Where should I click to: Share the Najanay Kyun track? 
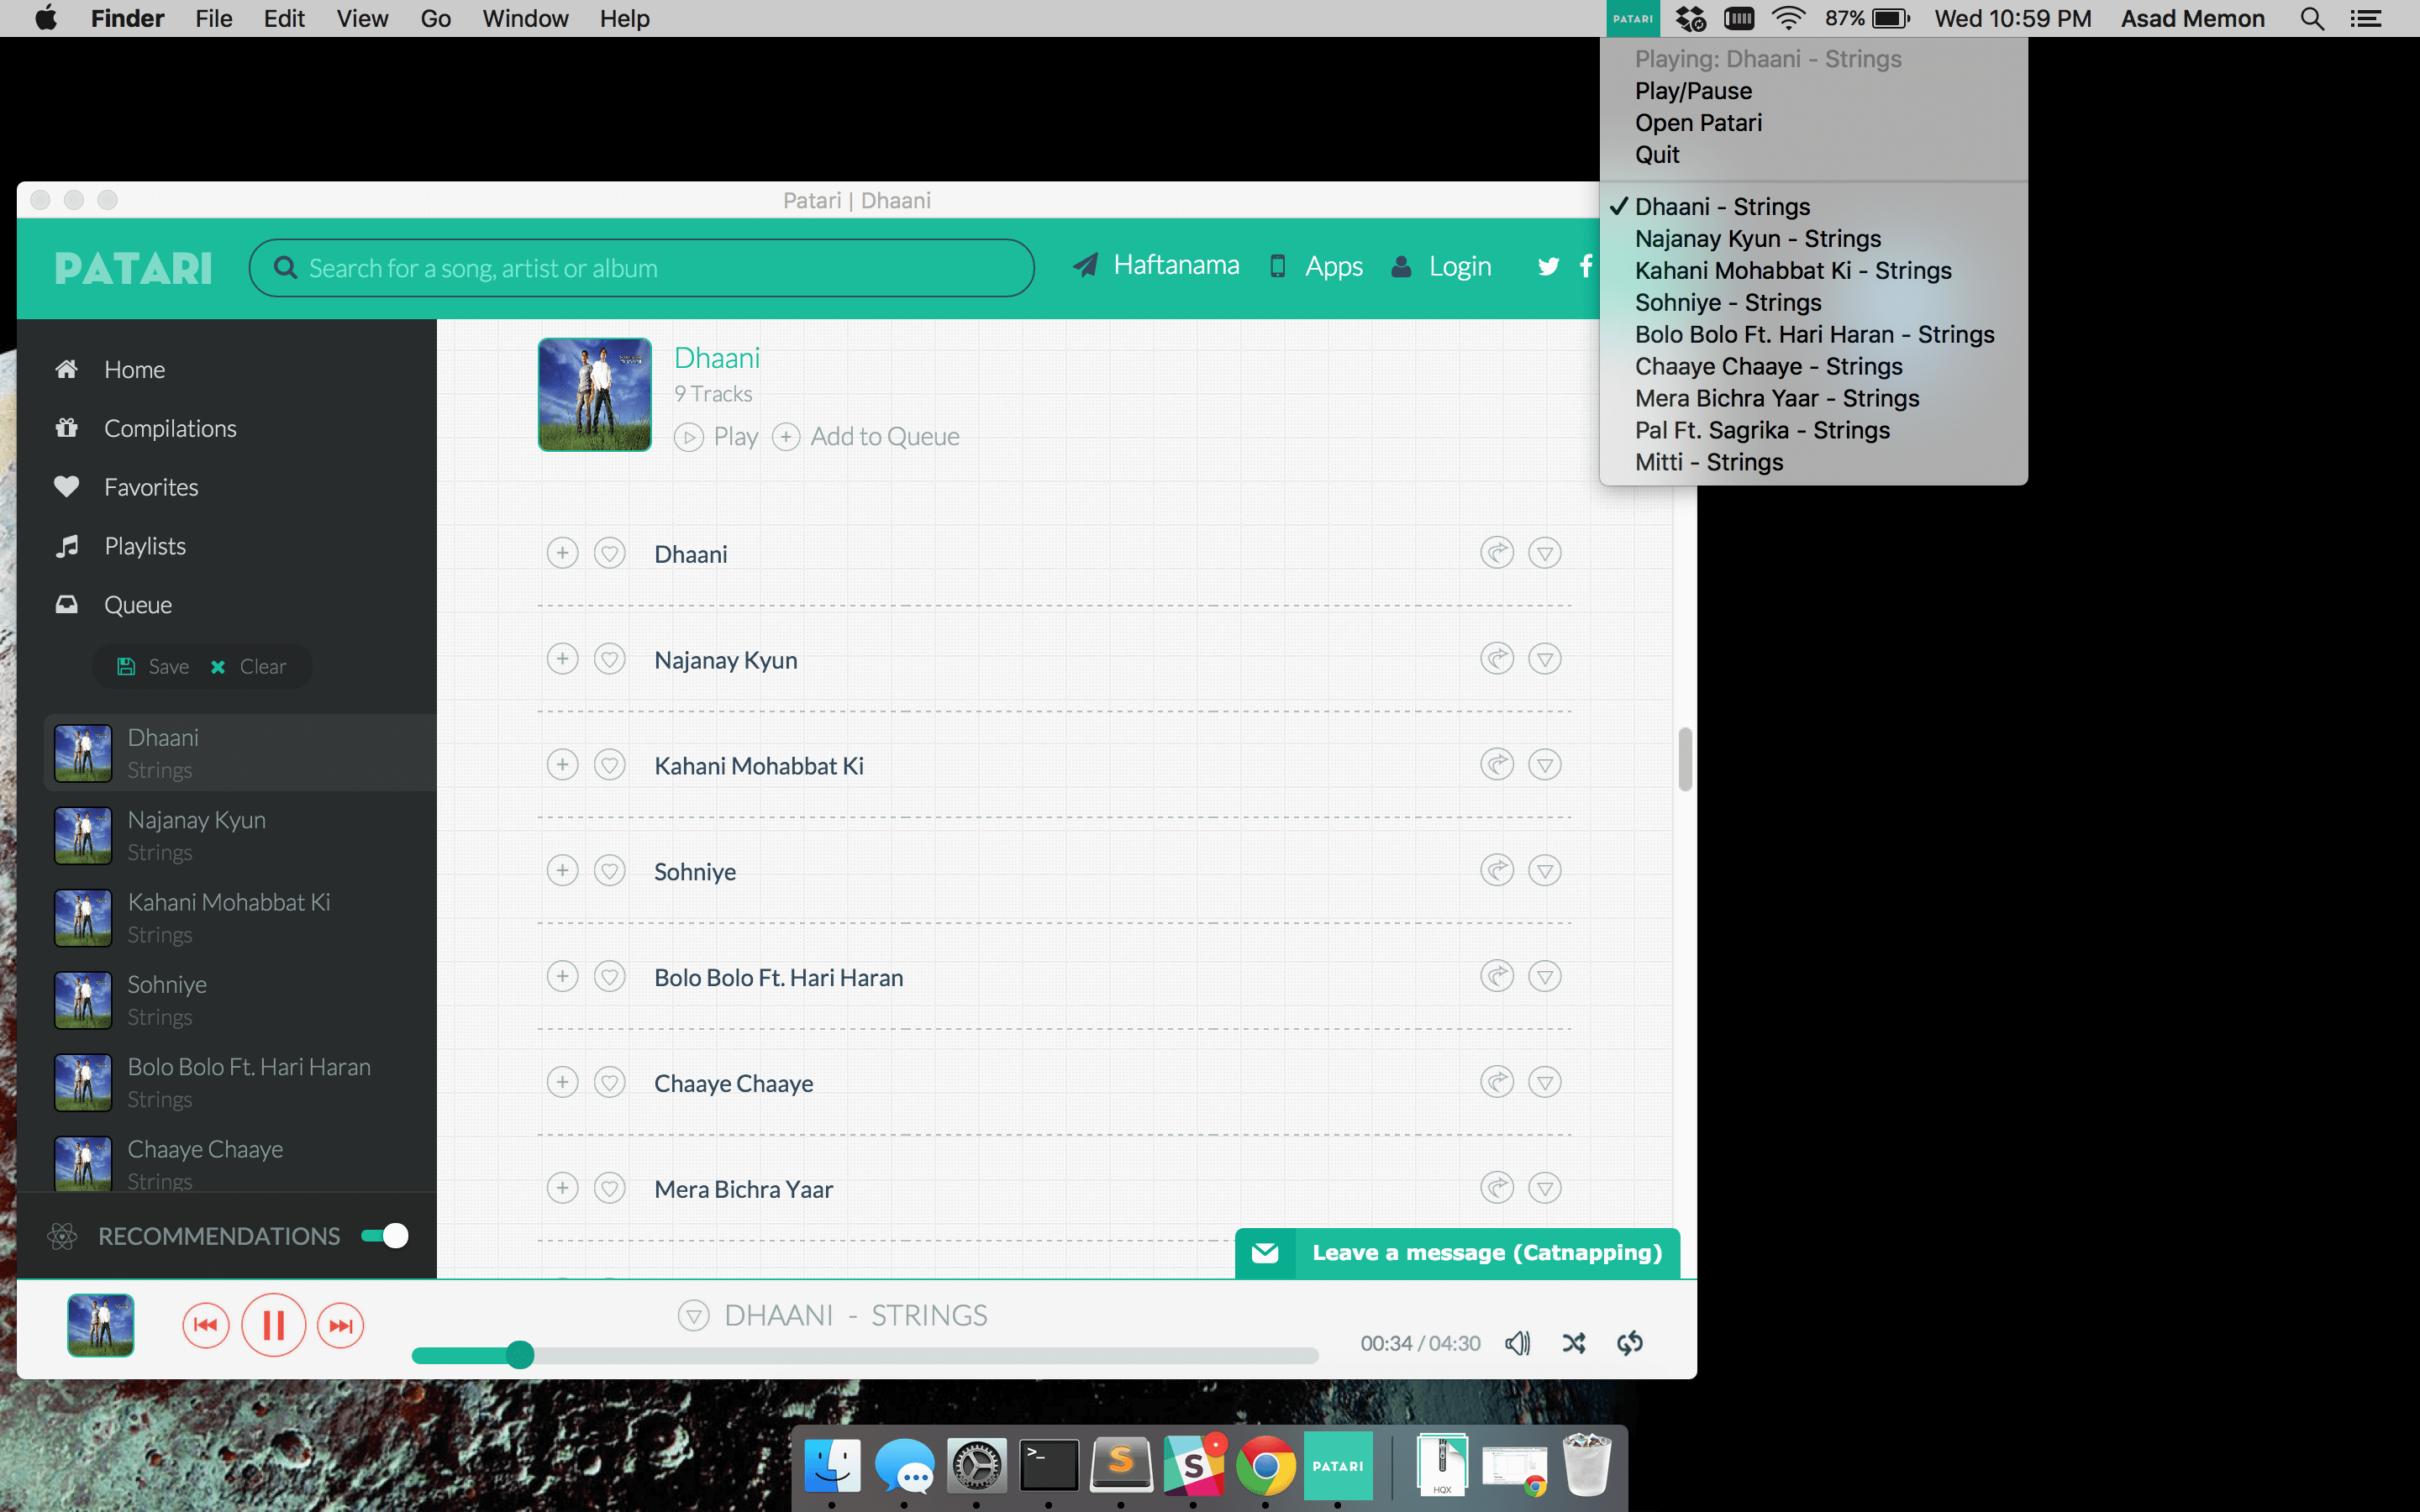pos(1496,659)
